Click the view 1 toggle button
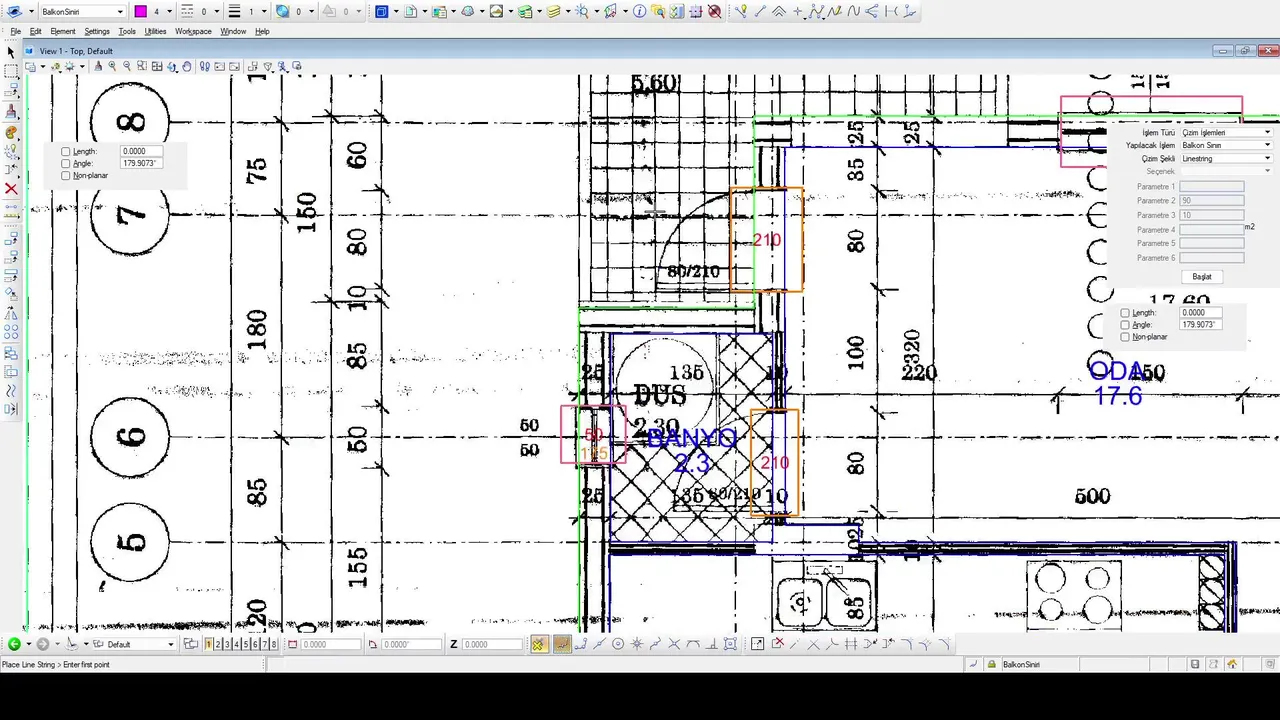This screenshot has height=720, width=1280. tap(209, 645)
